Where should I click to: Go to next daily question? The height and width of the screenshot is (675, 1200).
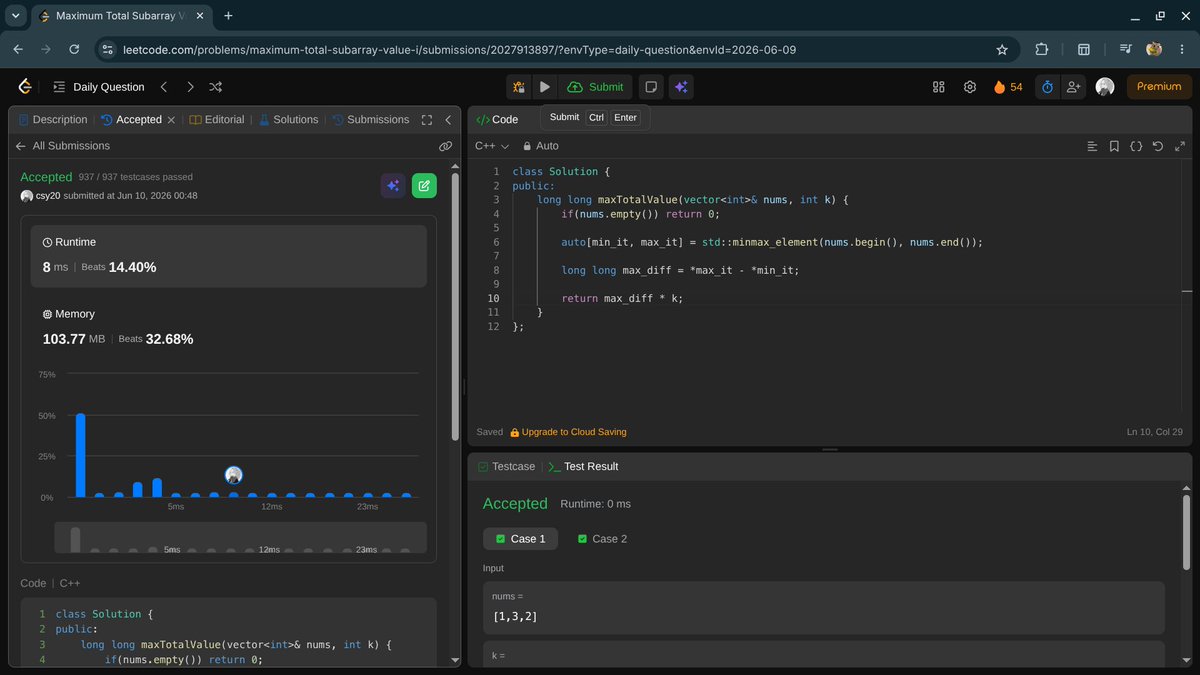point(190,87)
